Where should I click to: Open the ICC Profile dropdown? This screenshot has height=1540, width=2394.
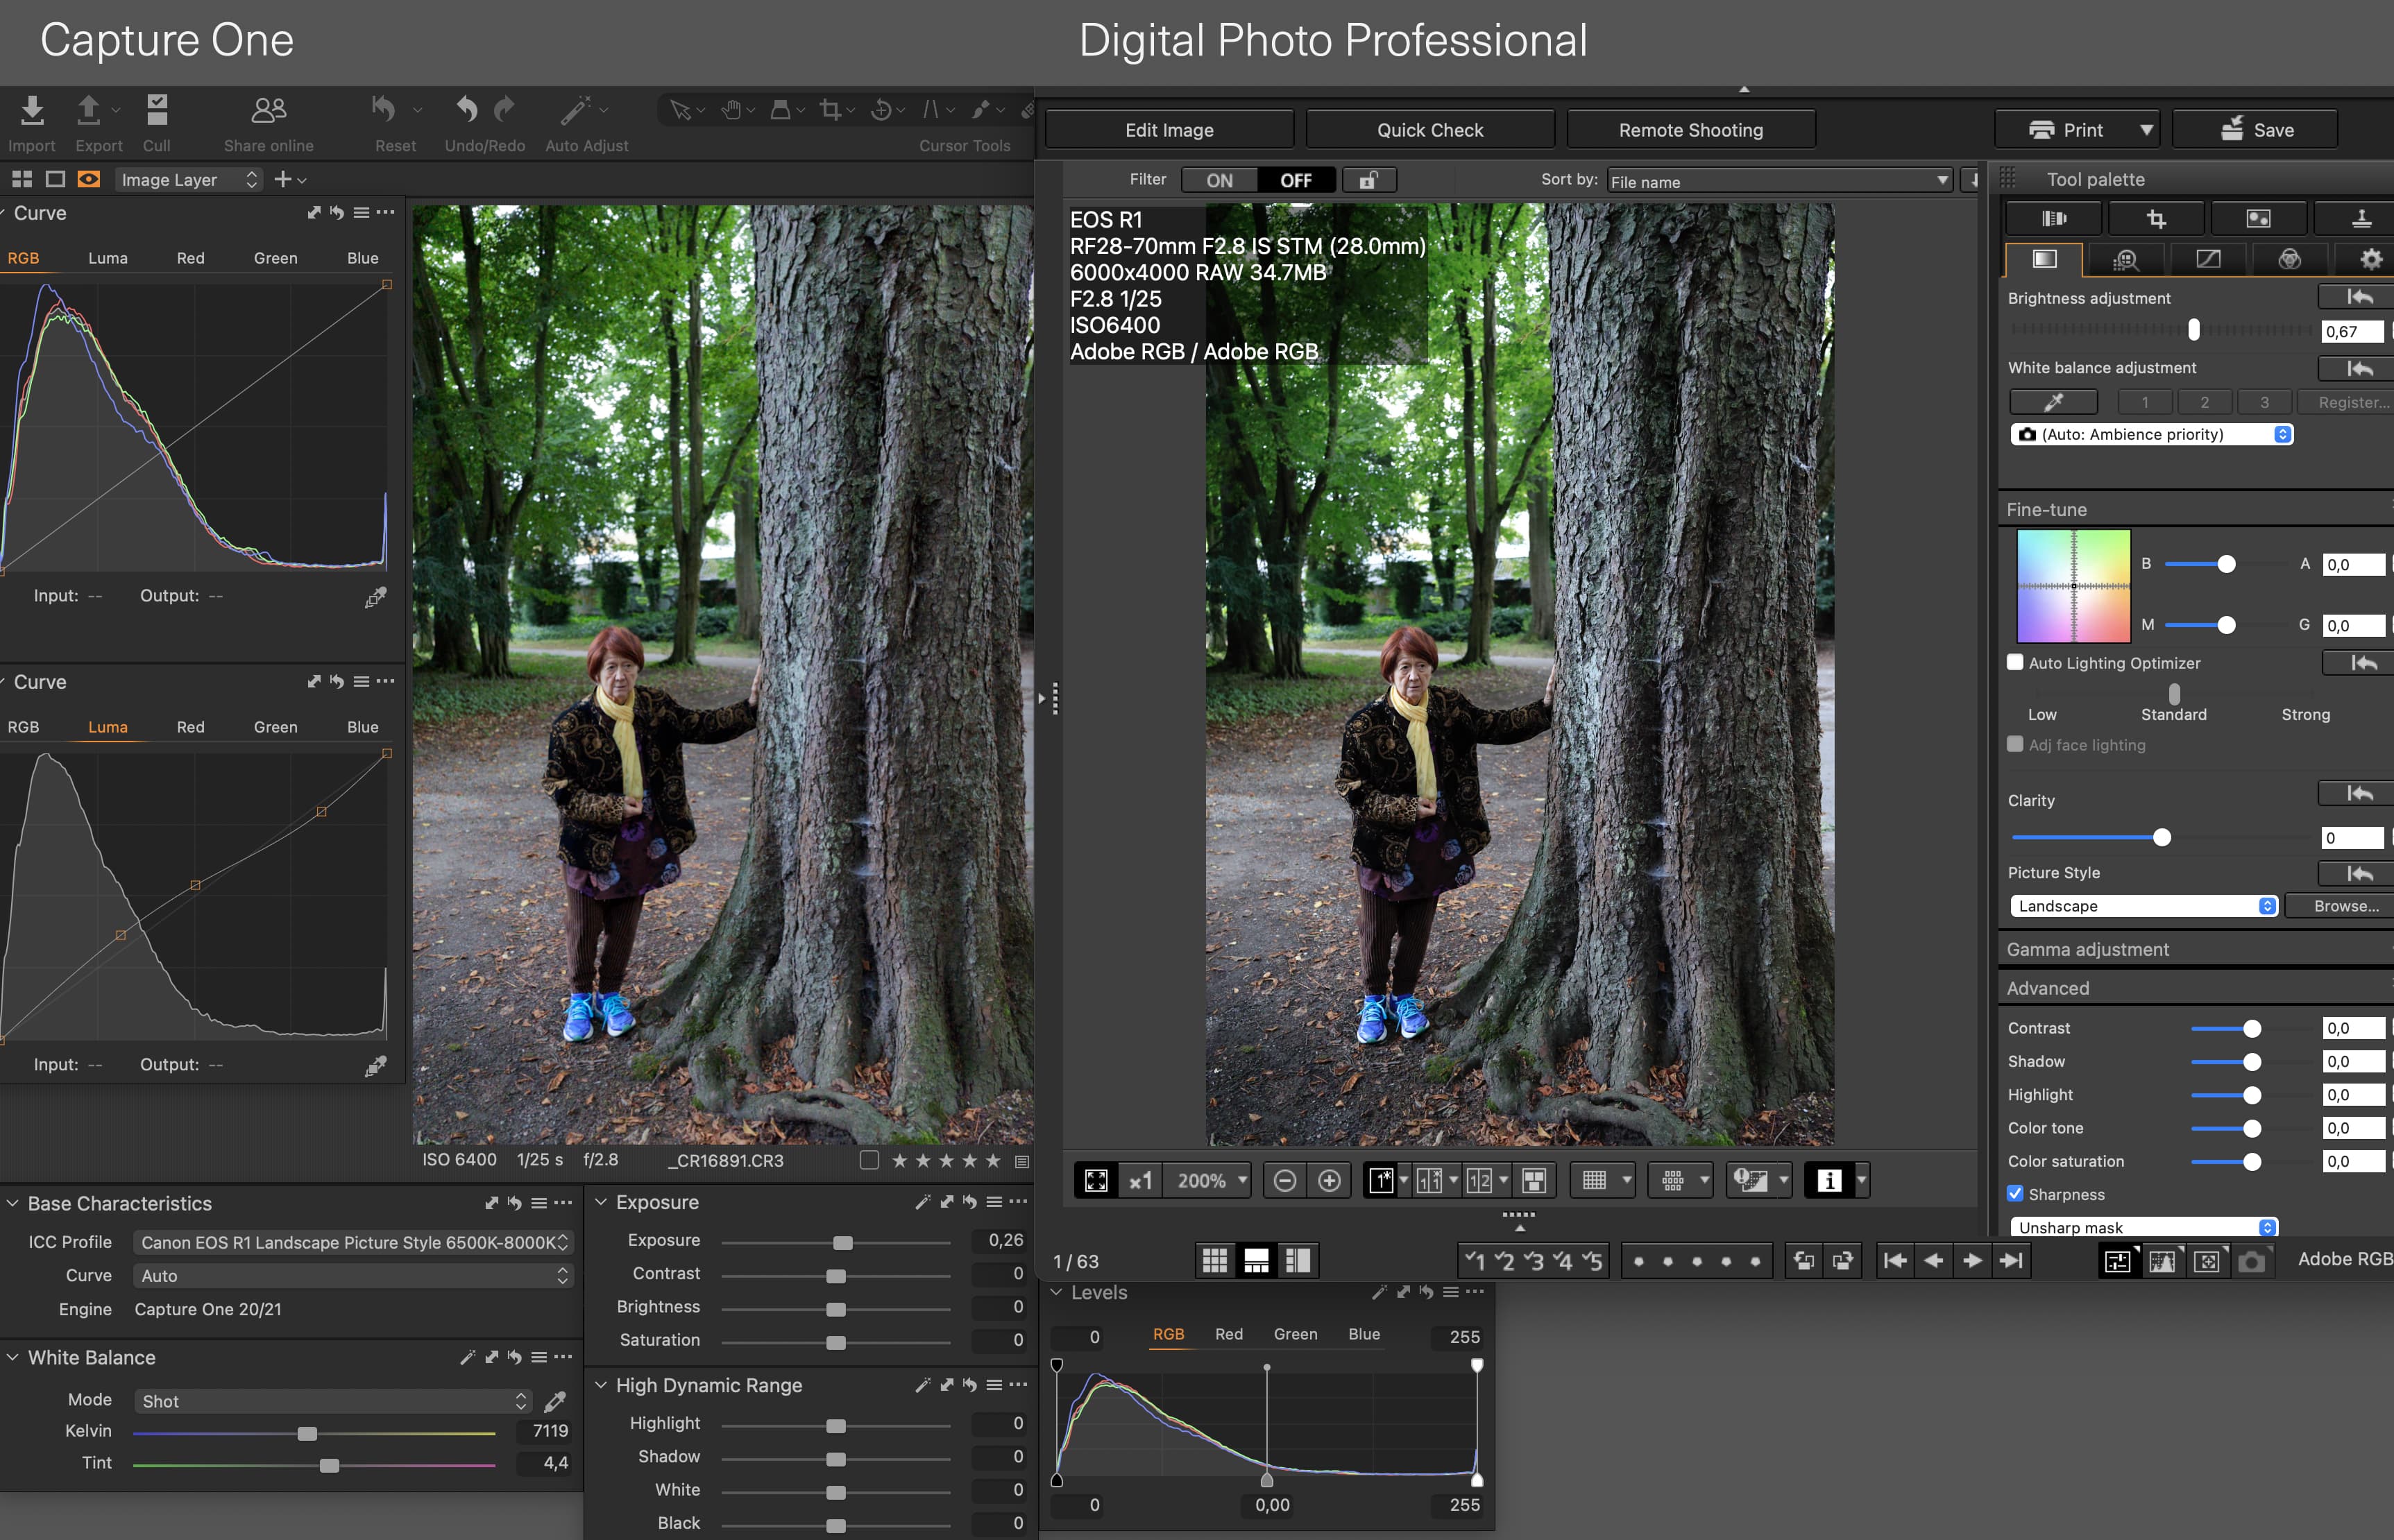pos(353,1242)
